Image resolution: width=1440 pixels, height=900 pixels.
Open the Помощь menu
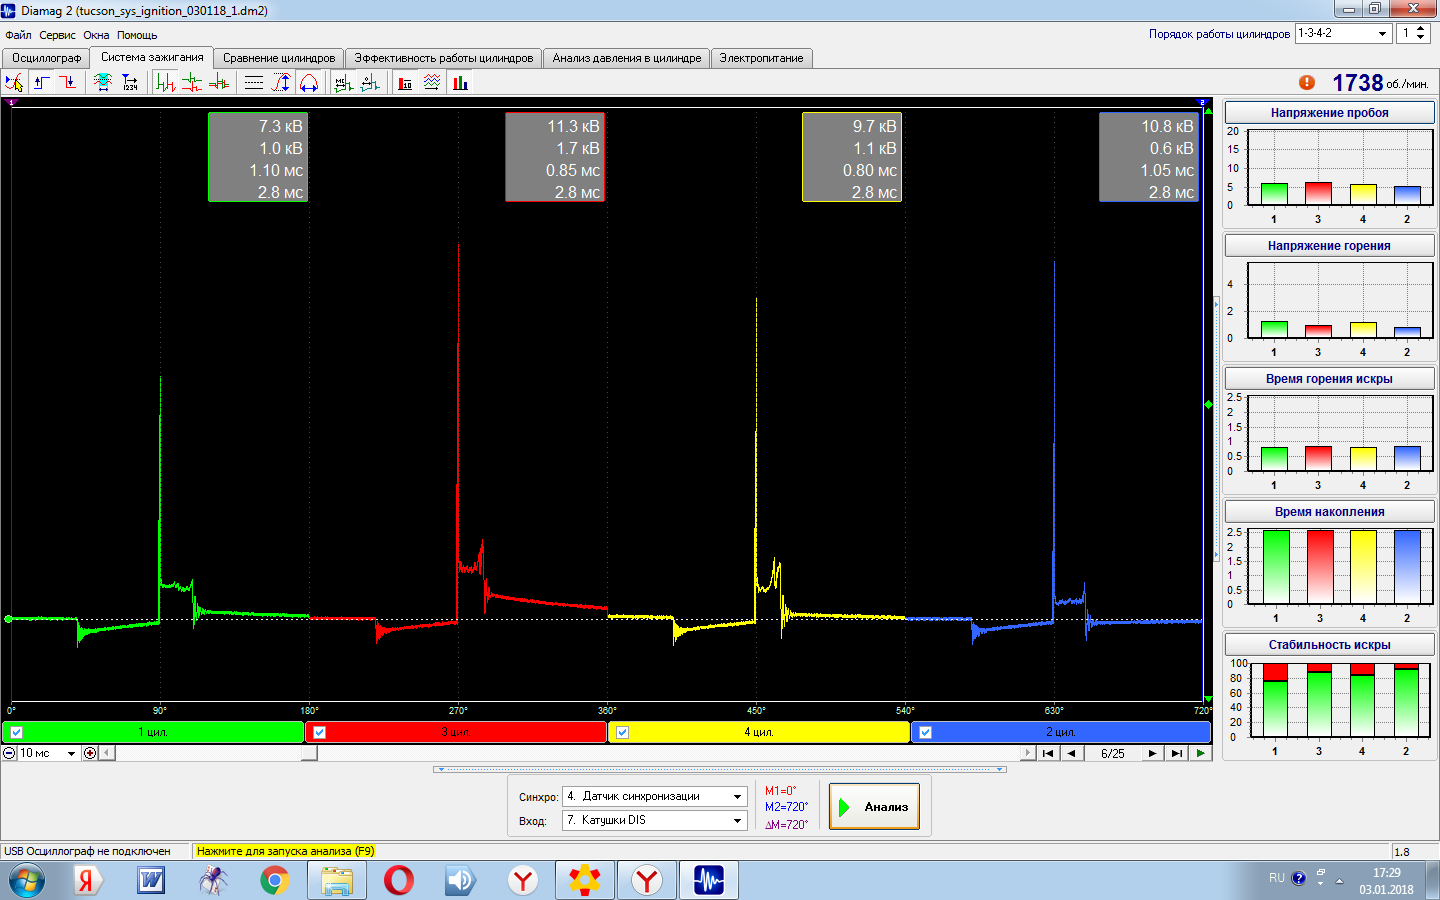[x=137, y=35]
